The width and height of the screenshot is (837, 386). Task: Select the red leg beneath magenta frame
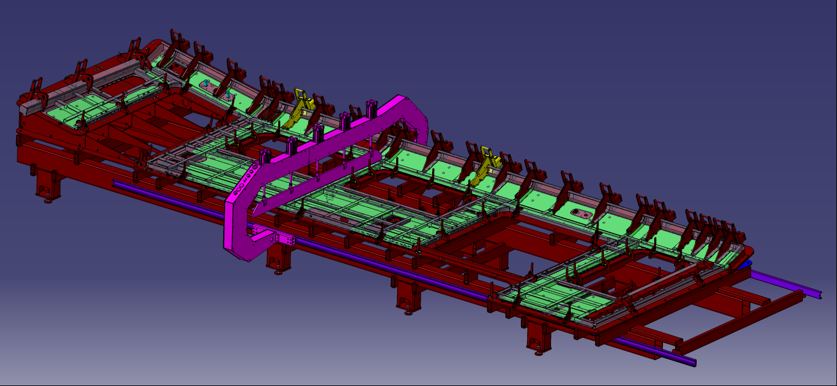[x=279, y=257]
